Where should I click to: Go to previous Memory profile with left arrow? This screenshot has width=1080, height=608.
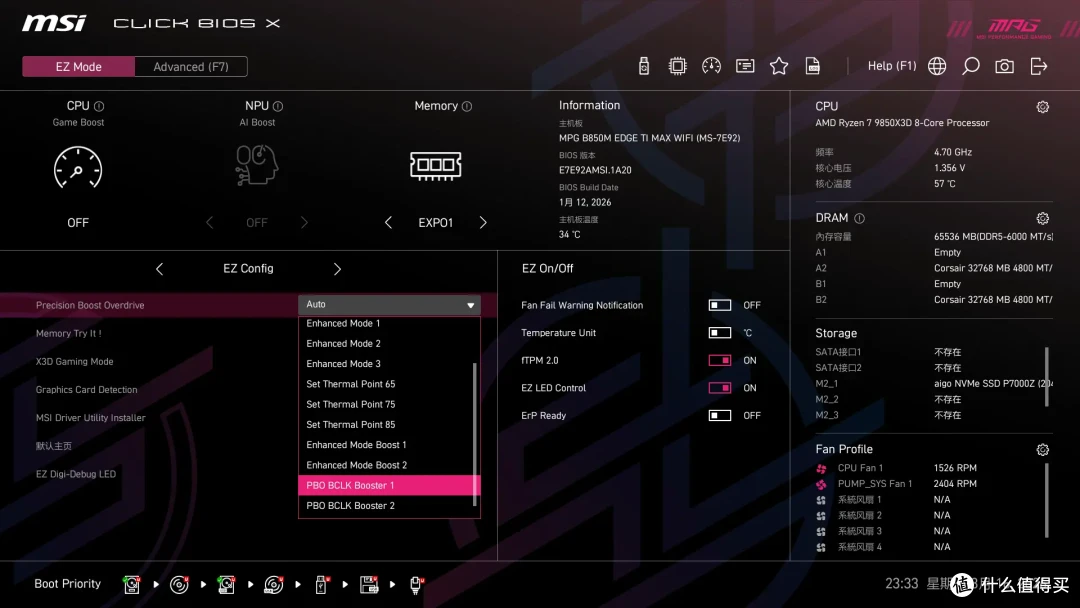[388, 222]
